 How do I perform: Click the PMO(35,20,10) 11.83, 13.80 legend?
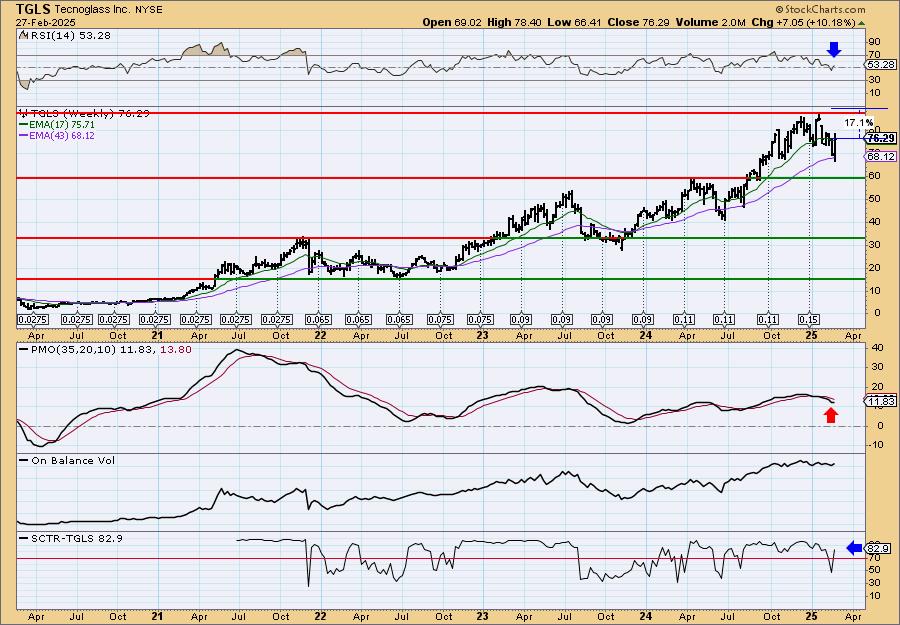(x=110, y=350)
